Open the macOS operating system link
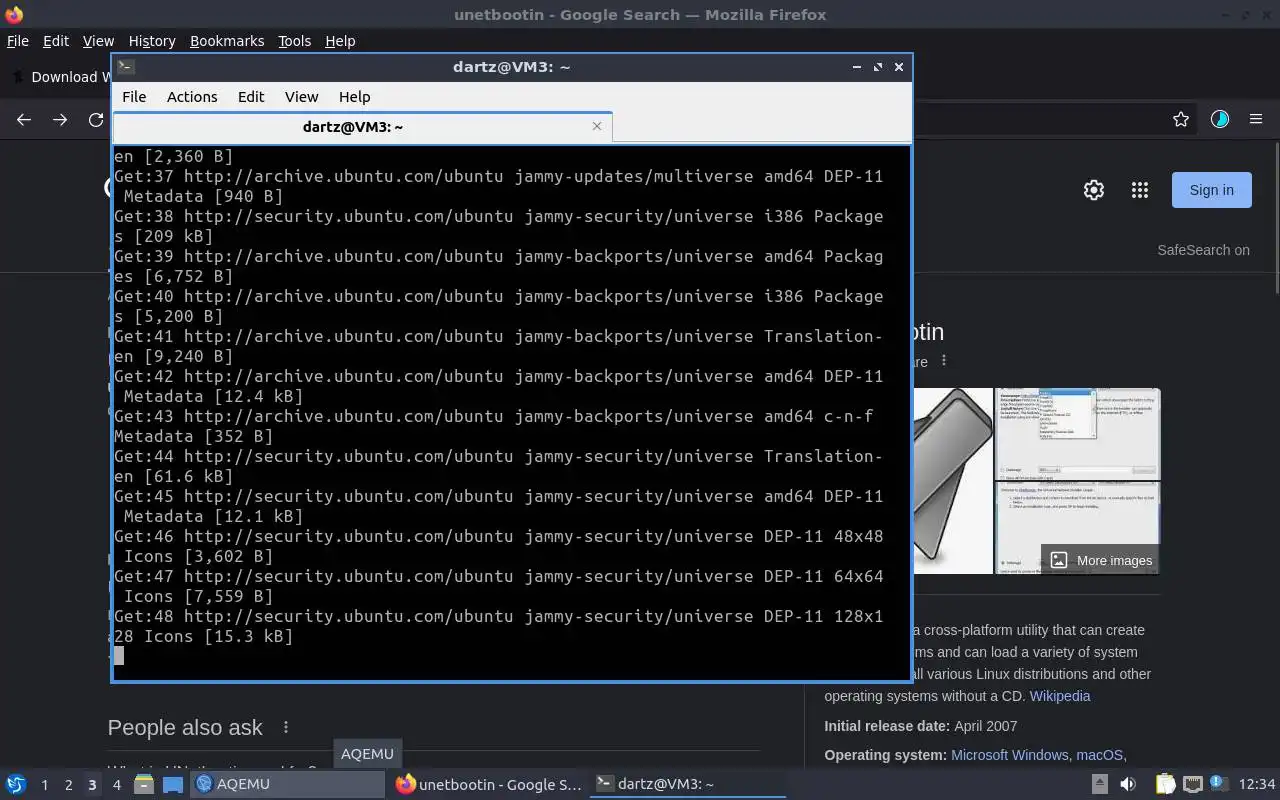Viewport: 1280px width, 800px height. [1100, 755]
